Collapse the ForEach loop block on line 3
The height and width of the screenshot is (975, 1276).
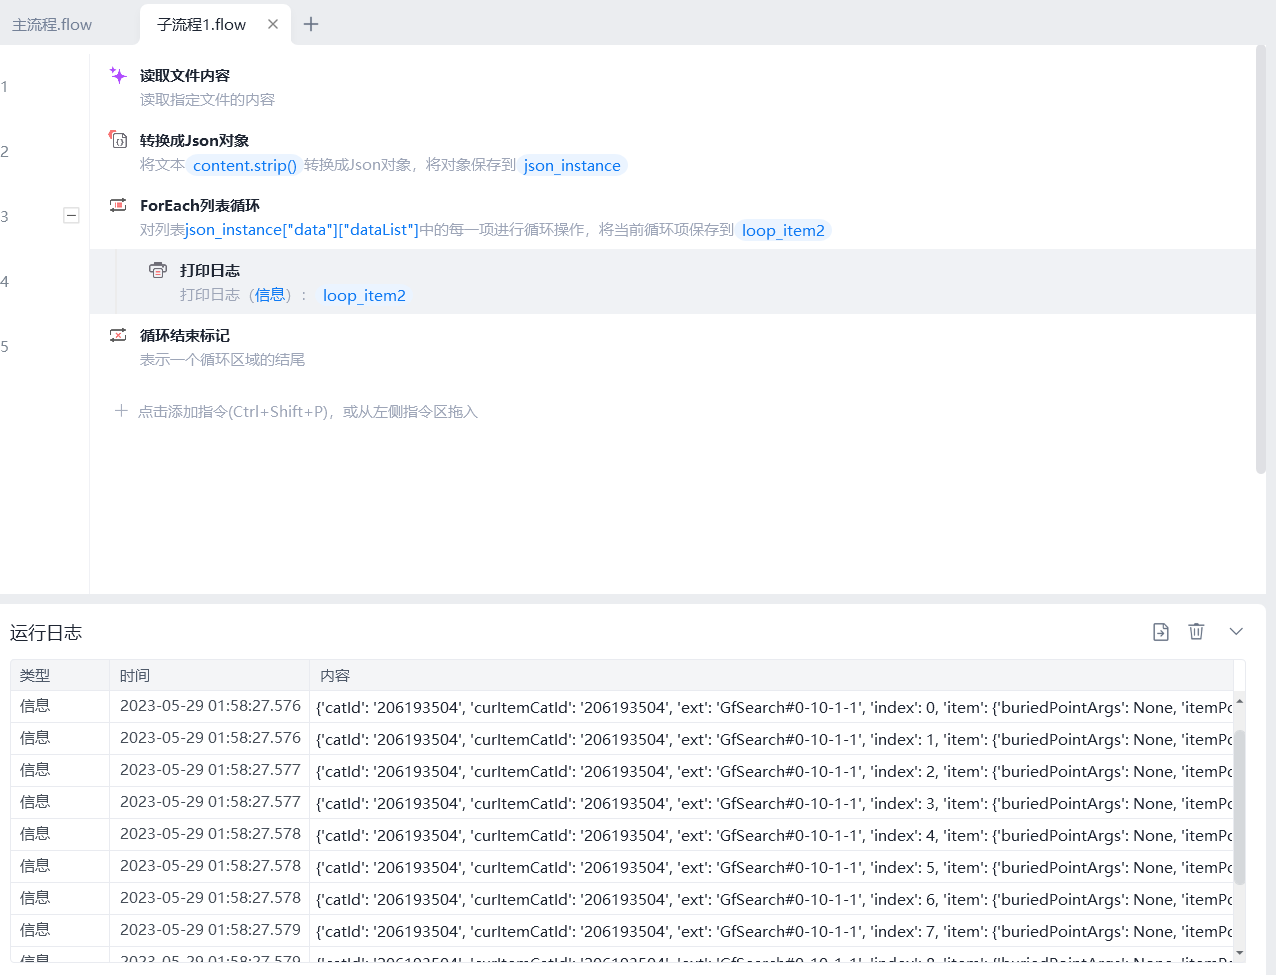pos(71,215)
